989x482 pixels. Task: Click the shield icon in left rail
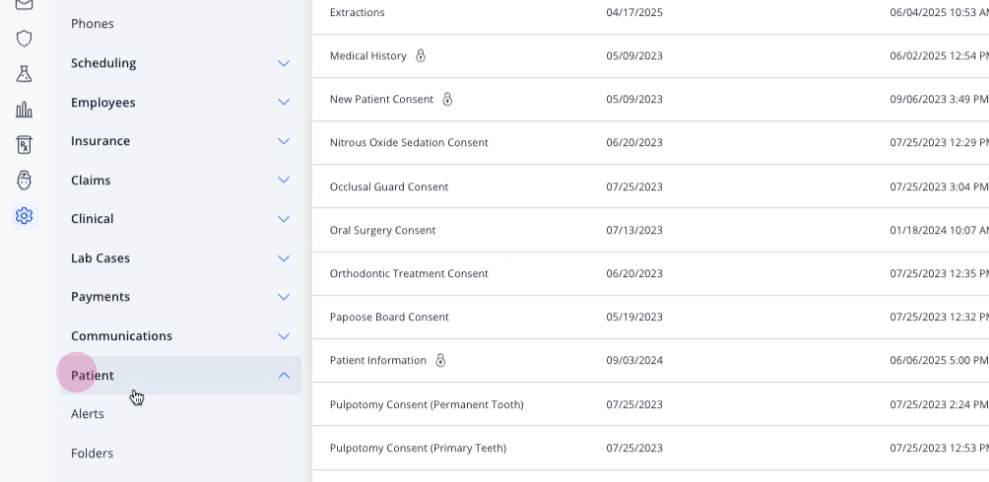(x=24, y=38)
